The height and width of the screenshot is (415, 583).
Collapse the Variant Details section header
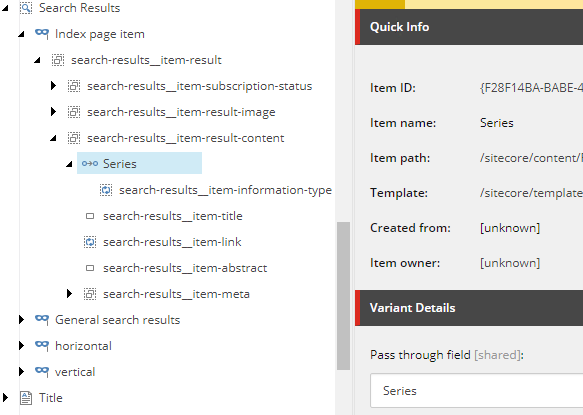[x=469, y=308]
